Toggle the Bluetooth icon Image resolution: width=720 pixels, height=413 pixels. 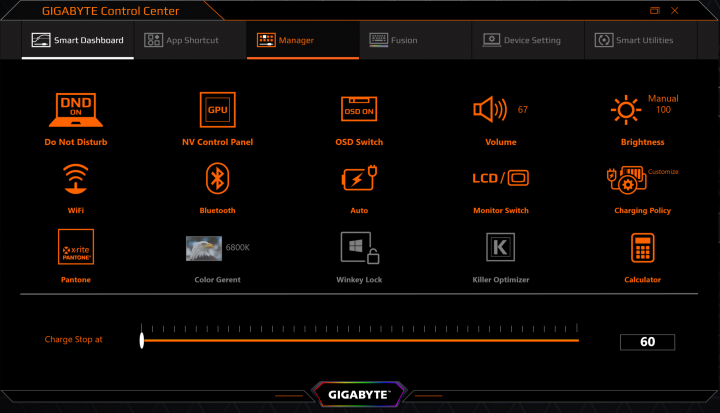(217, 178)
